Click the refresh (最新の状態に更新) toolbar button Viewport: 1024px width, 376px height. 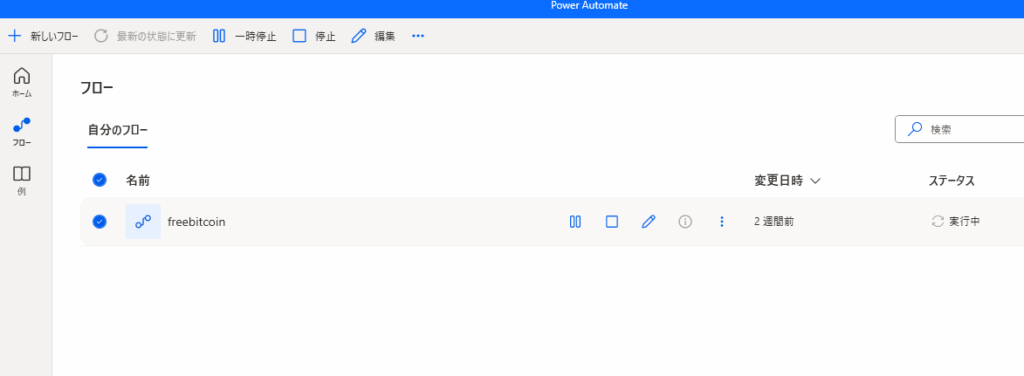145,36
